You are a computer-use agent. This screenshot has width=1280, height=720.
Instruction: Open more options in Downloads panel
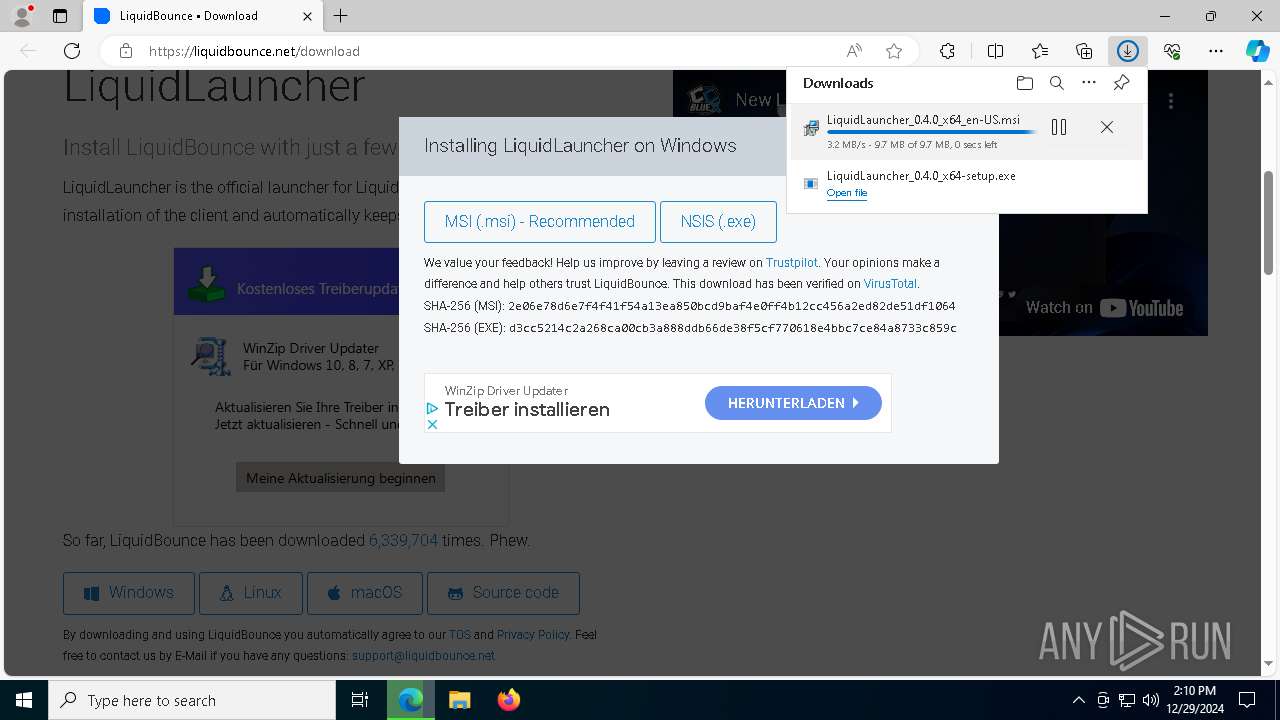(x=1089, y=83)
